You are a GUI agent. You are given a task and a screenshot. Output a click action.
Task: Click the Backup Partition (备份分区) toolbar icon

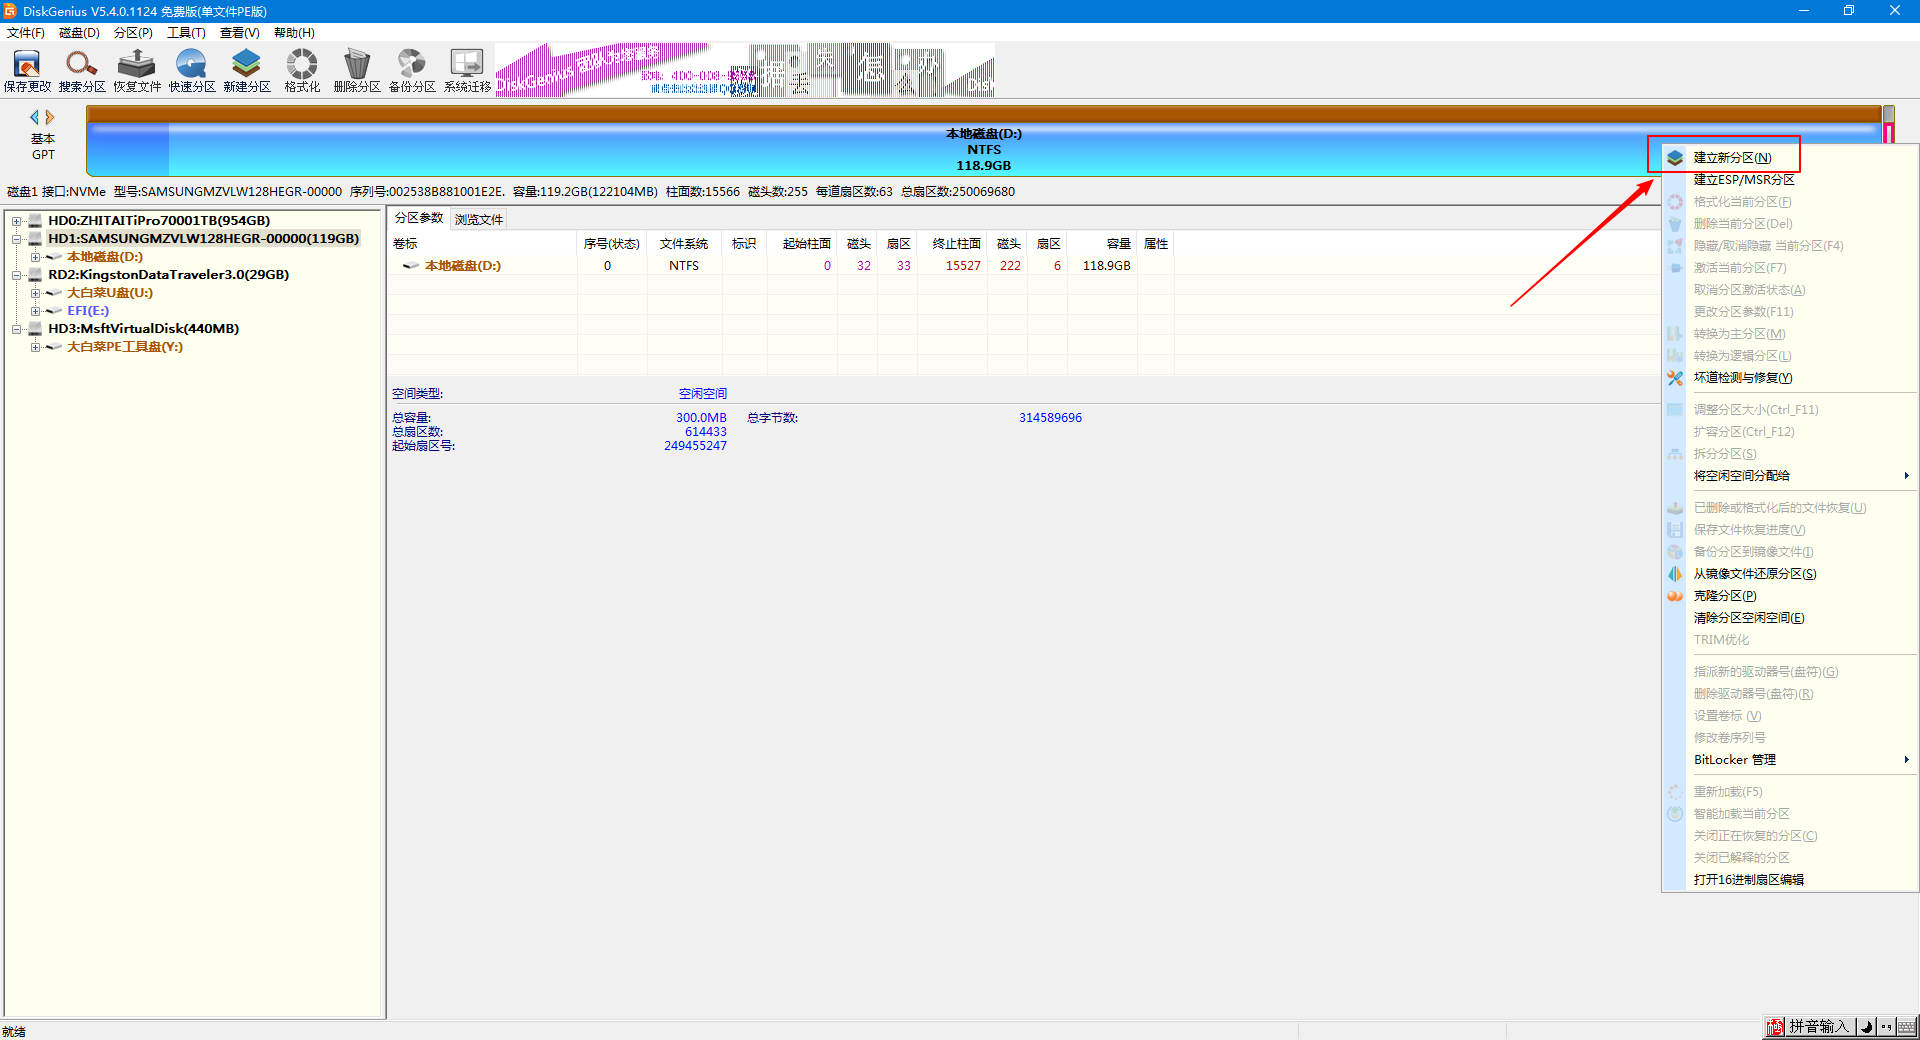(412, 70)
